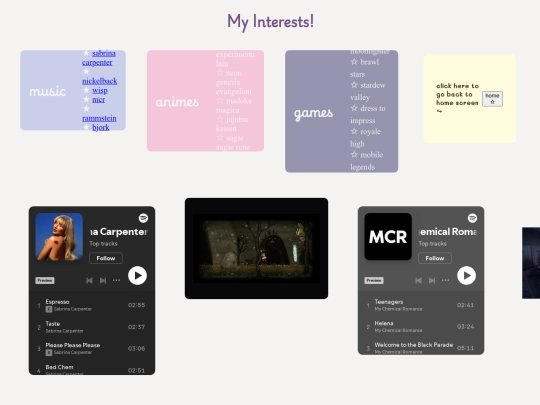Open Spotify logo in MCR widget

472,218
